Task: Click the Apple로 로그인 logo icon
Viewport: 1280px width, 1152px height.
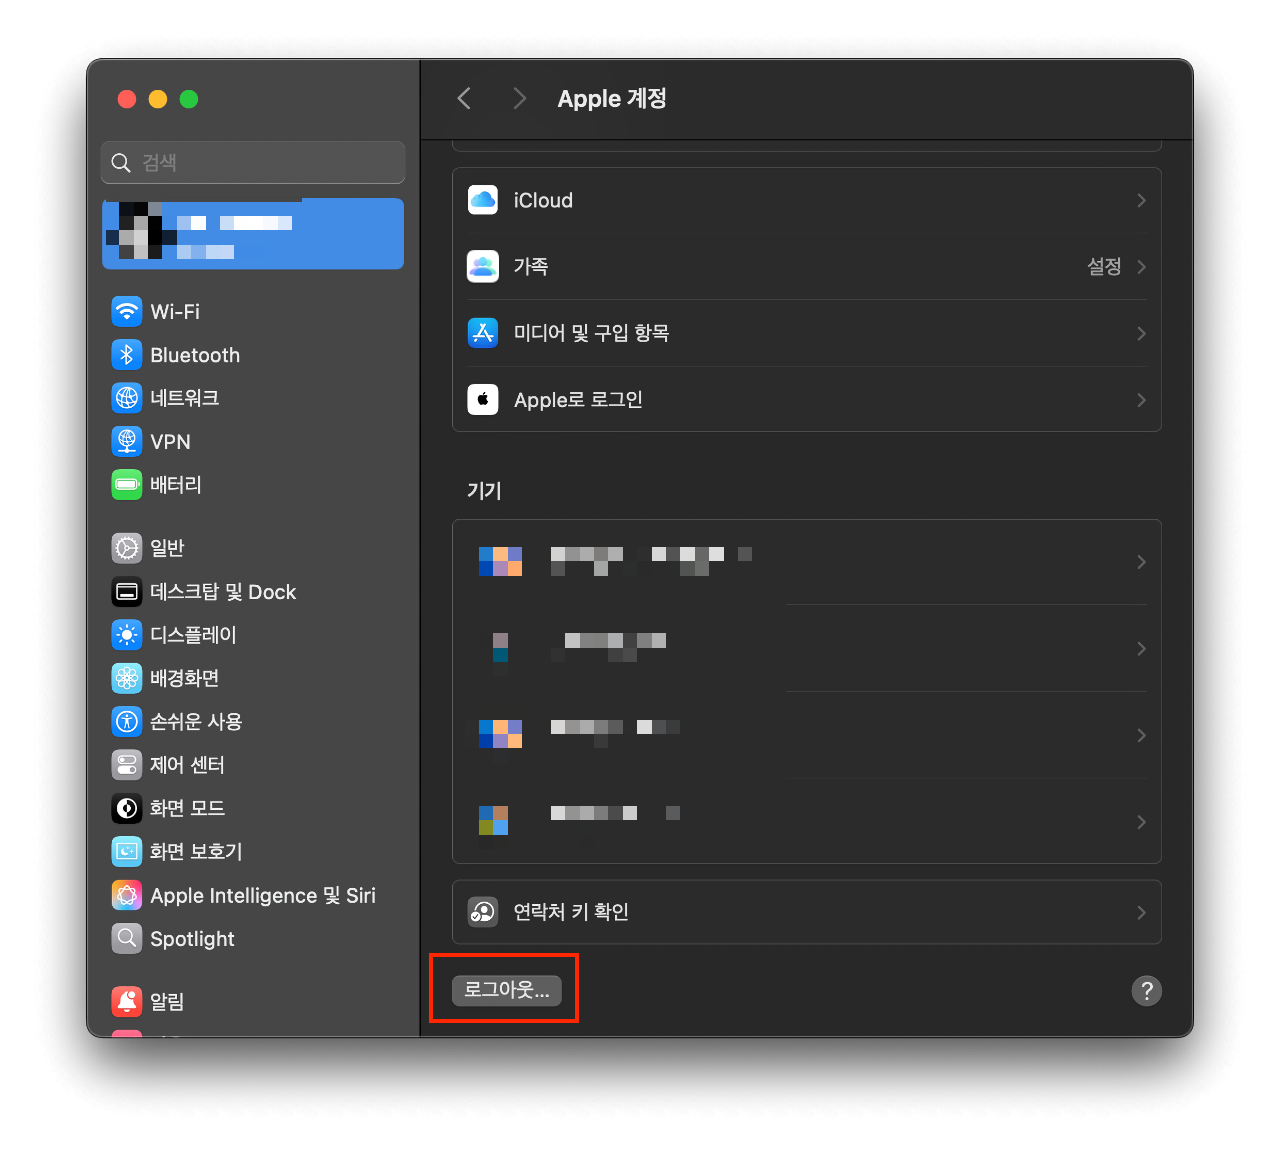Action: (x=483, y=399)
